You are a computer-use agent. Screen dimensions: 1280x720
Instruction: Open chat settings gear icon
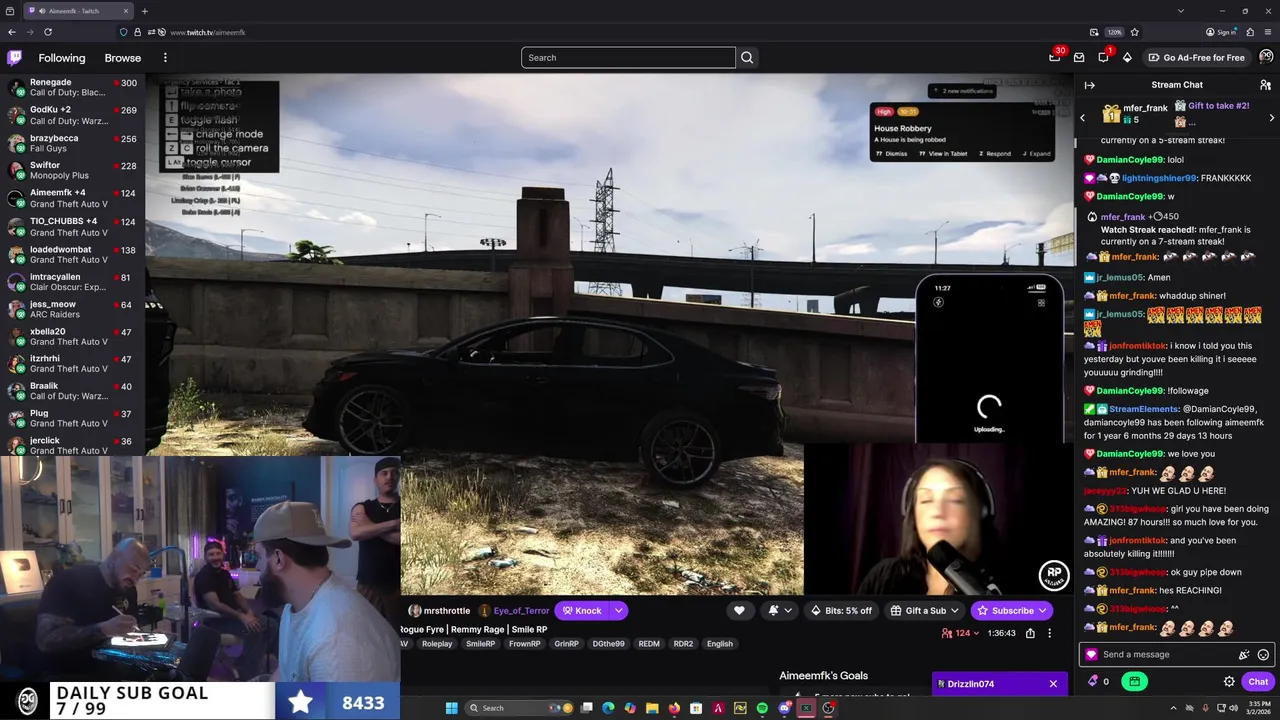[x=1229, y=682]
